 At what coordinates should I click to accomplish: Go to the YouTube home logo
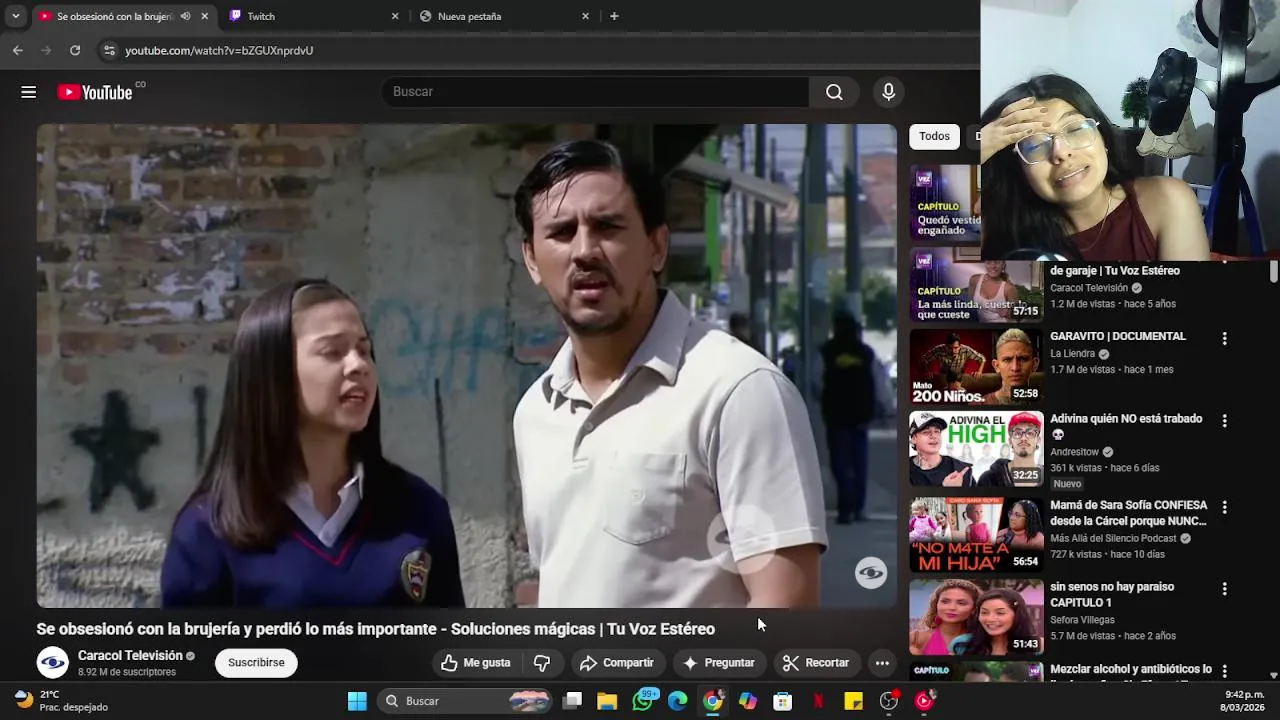point(95,92)
